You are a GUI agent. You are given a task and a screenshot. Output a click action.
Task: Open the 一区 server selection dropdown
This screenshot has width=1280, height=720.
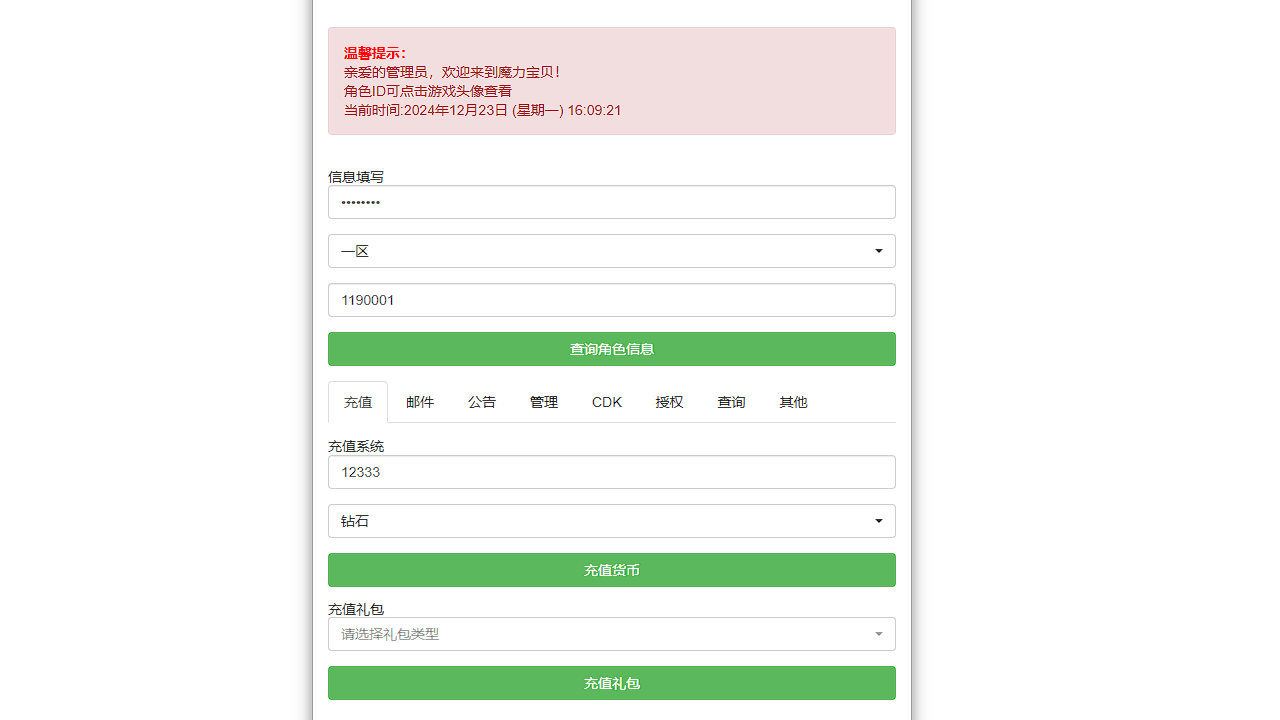tap(612, 251)
